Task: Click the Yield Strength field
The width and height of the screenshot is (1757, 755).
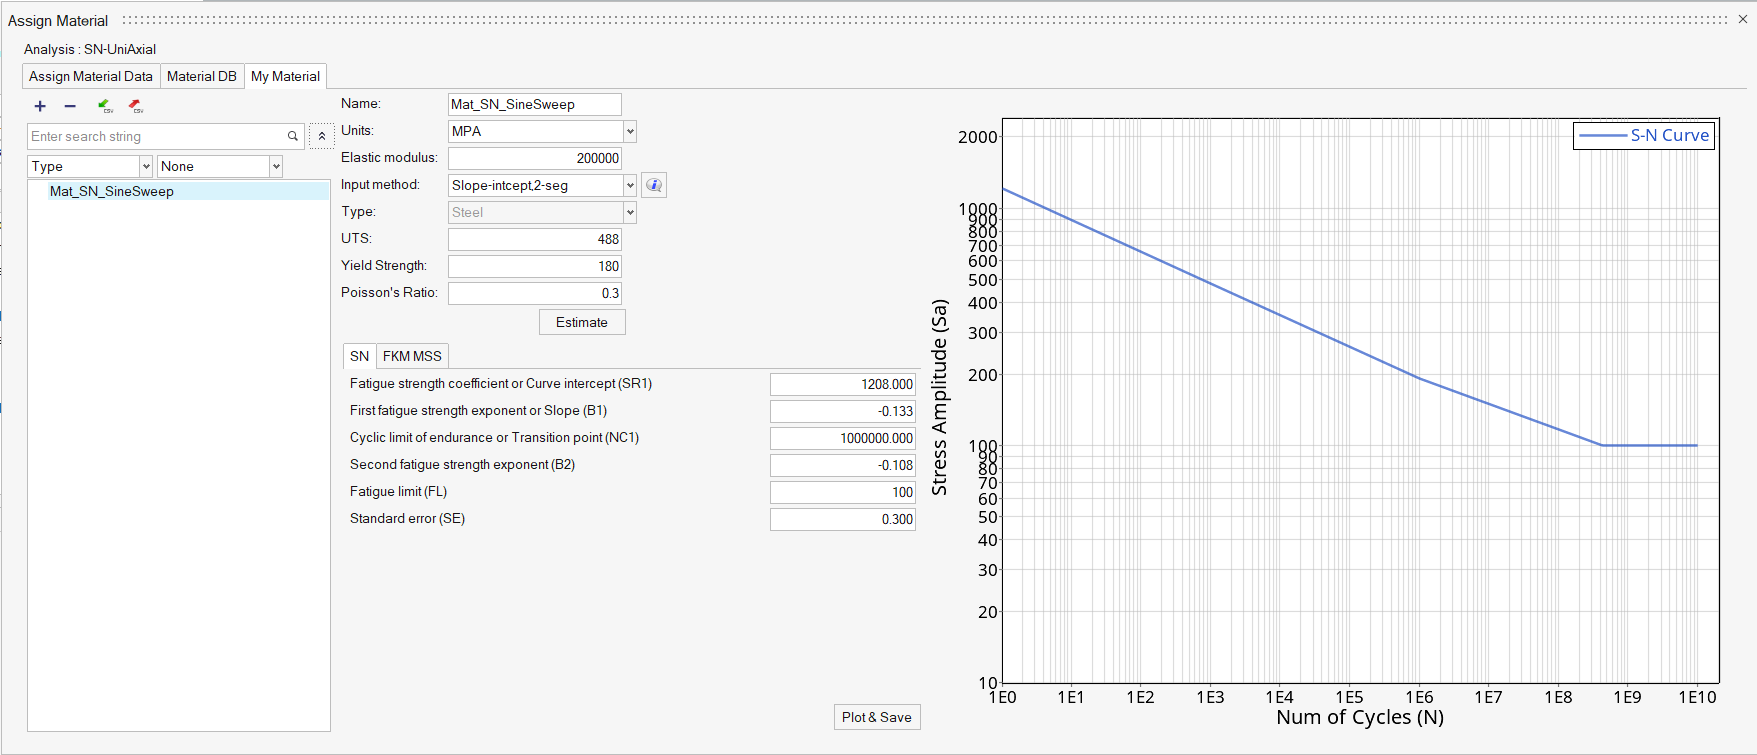Action: [535, 266]
